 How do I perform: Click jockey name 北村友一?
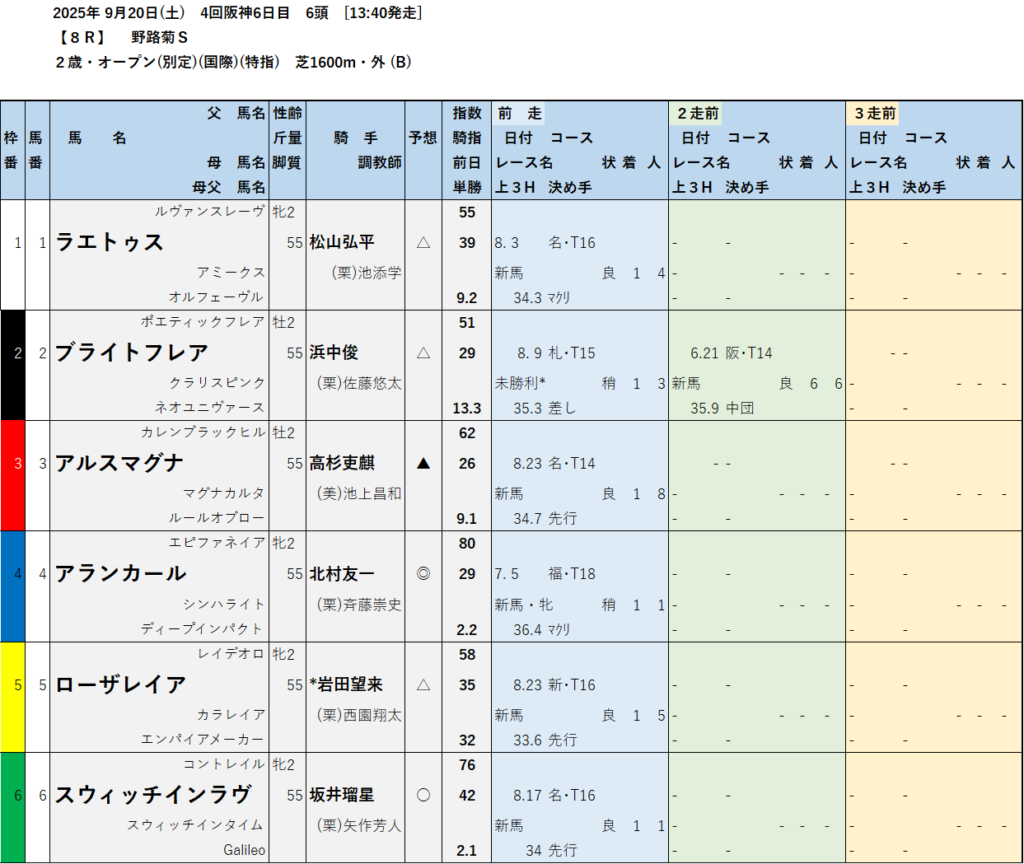click(341, 574)
